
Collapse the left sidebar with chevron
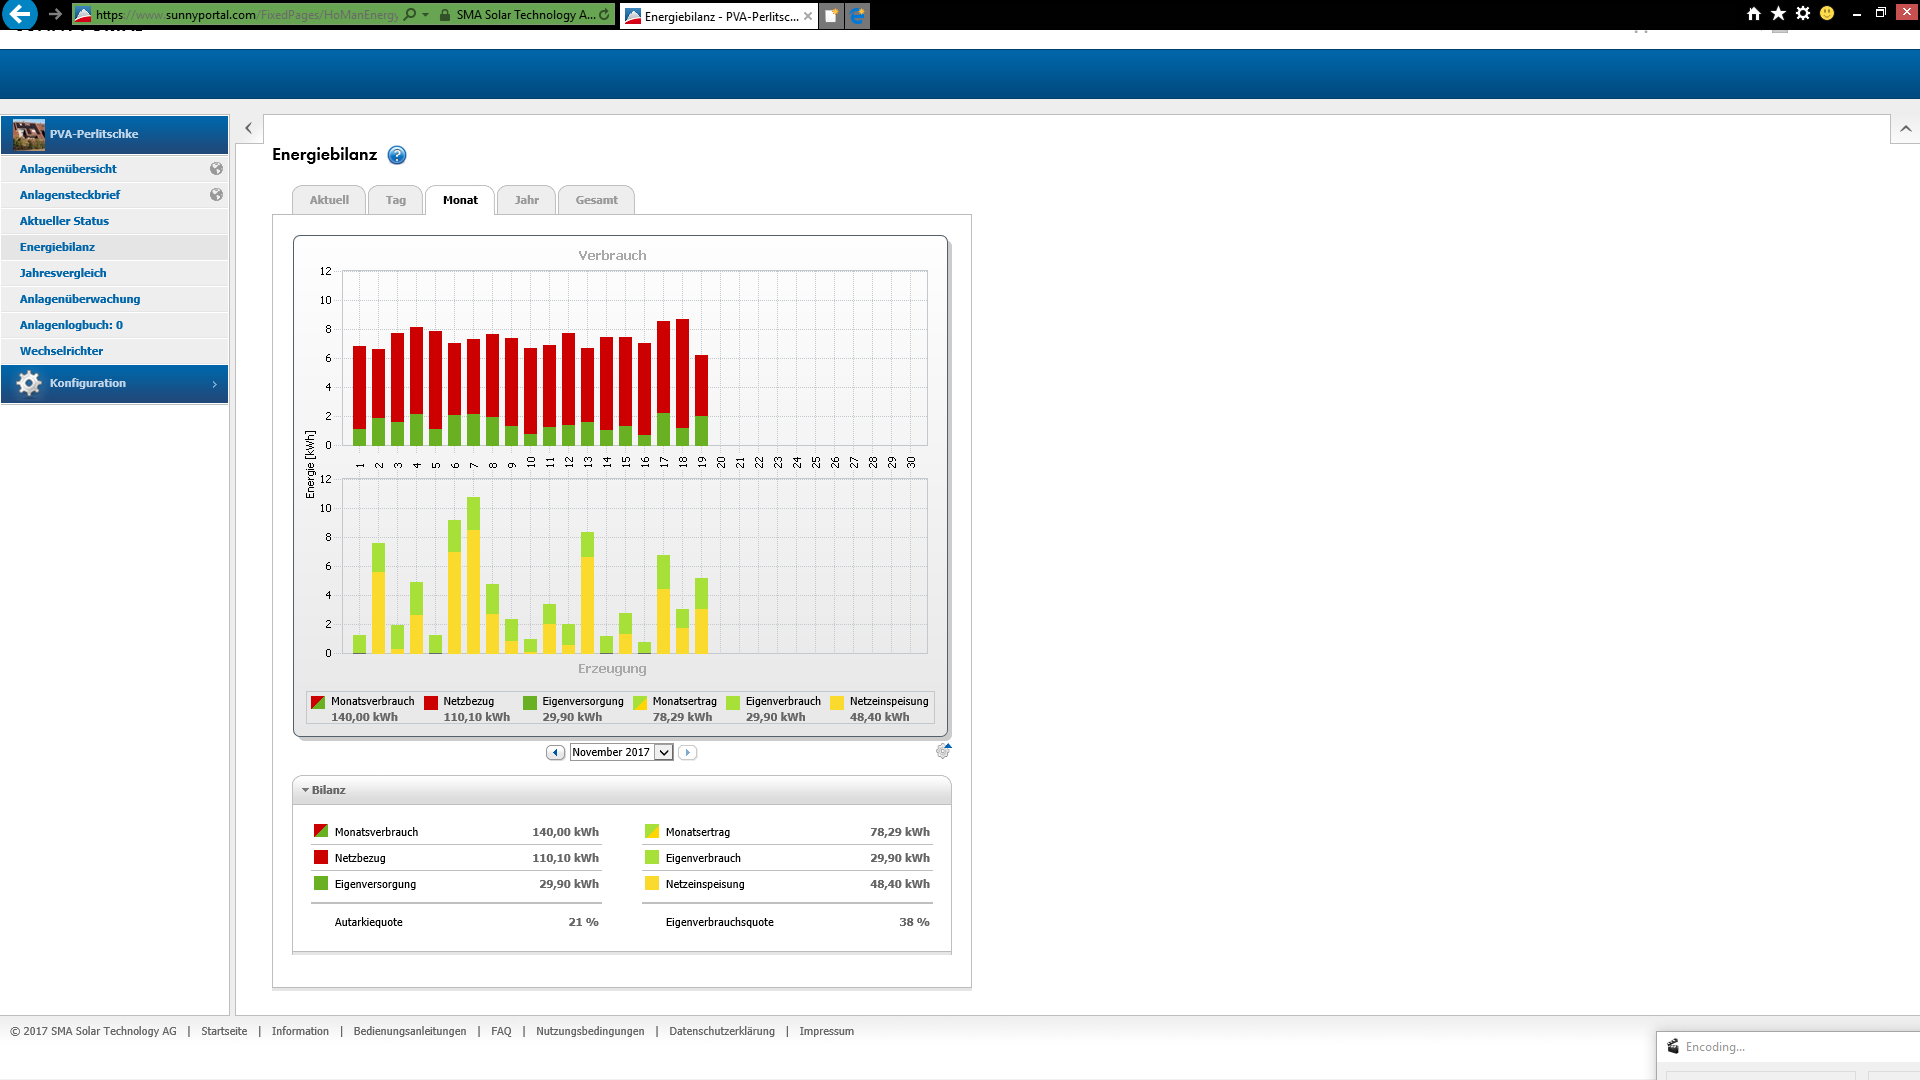[x=249, y=129]
